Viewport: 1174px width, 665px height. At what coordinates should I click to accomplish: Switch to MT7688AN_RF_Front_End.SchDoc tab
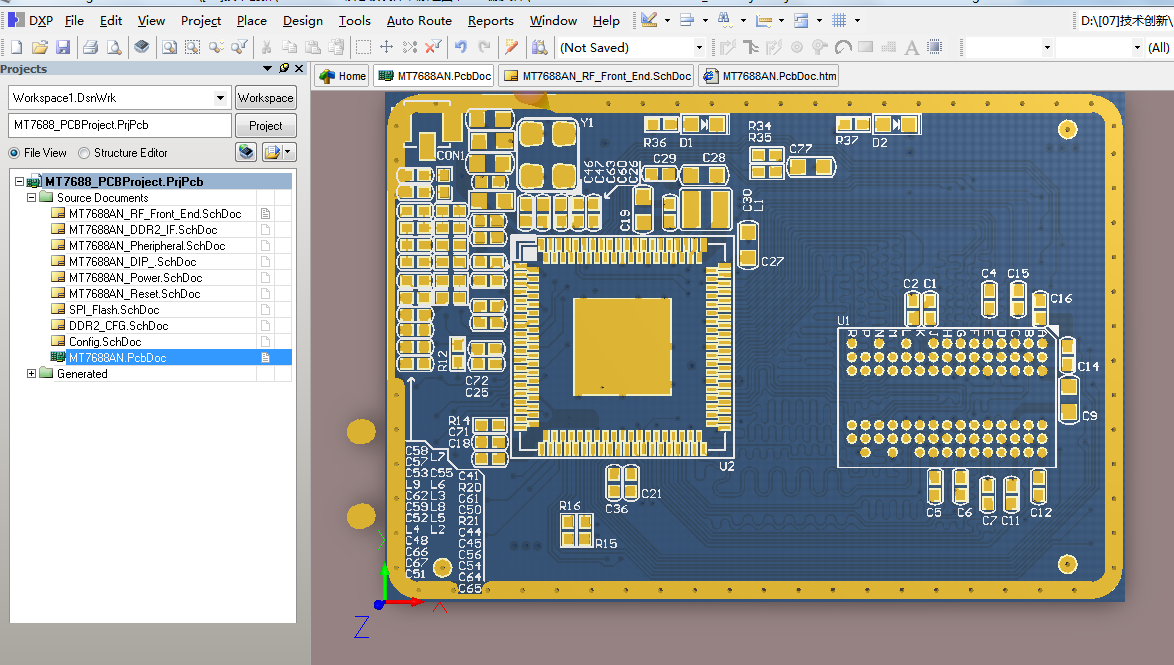(597, 76)
